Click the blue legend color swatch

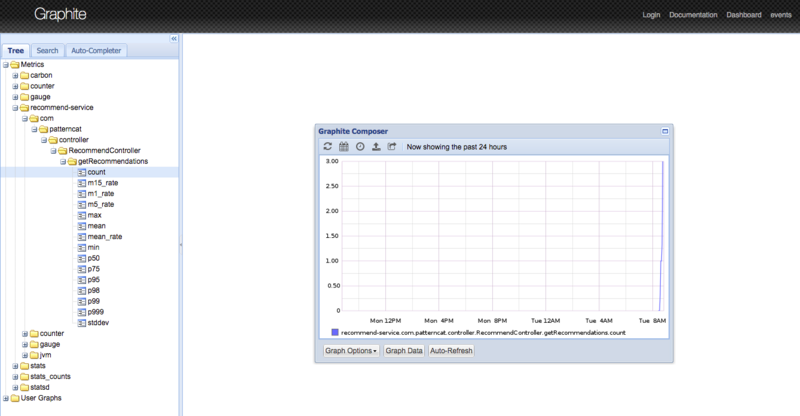(x=335, y=332)
